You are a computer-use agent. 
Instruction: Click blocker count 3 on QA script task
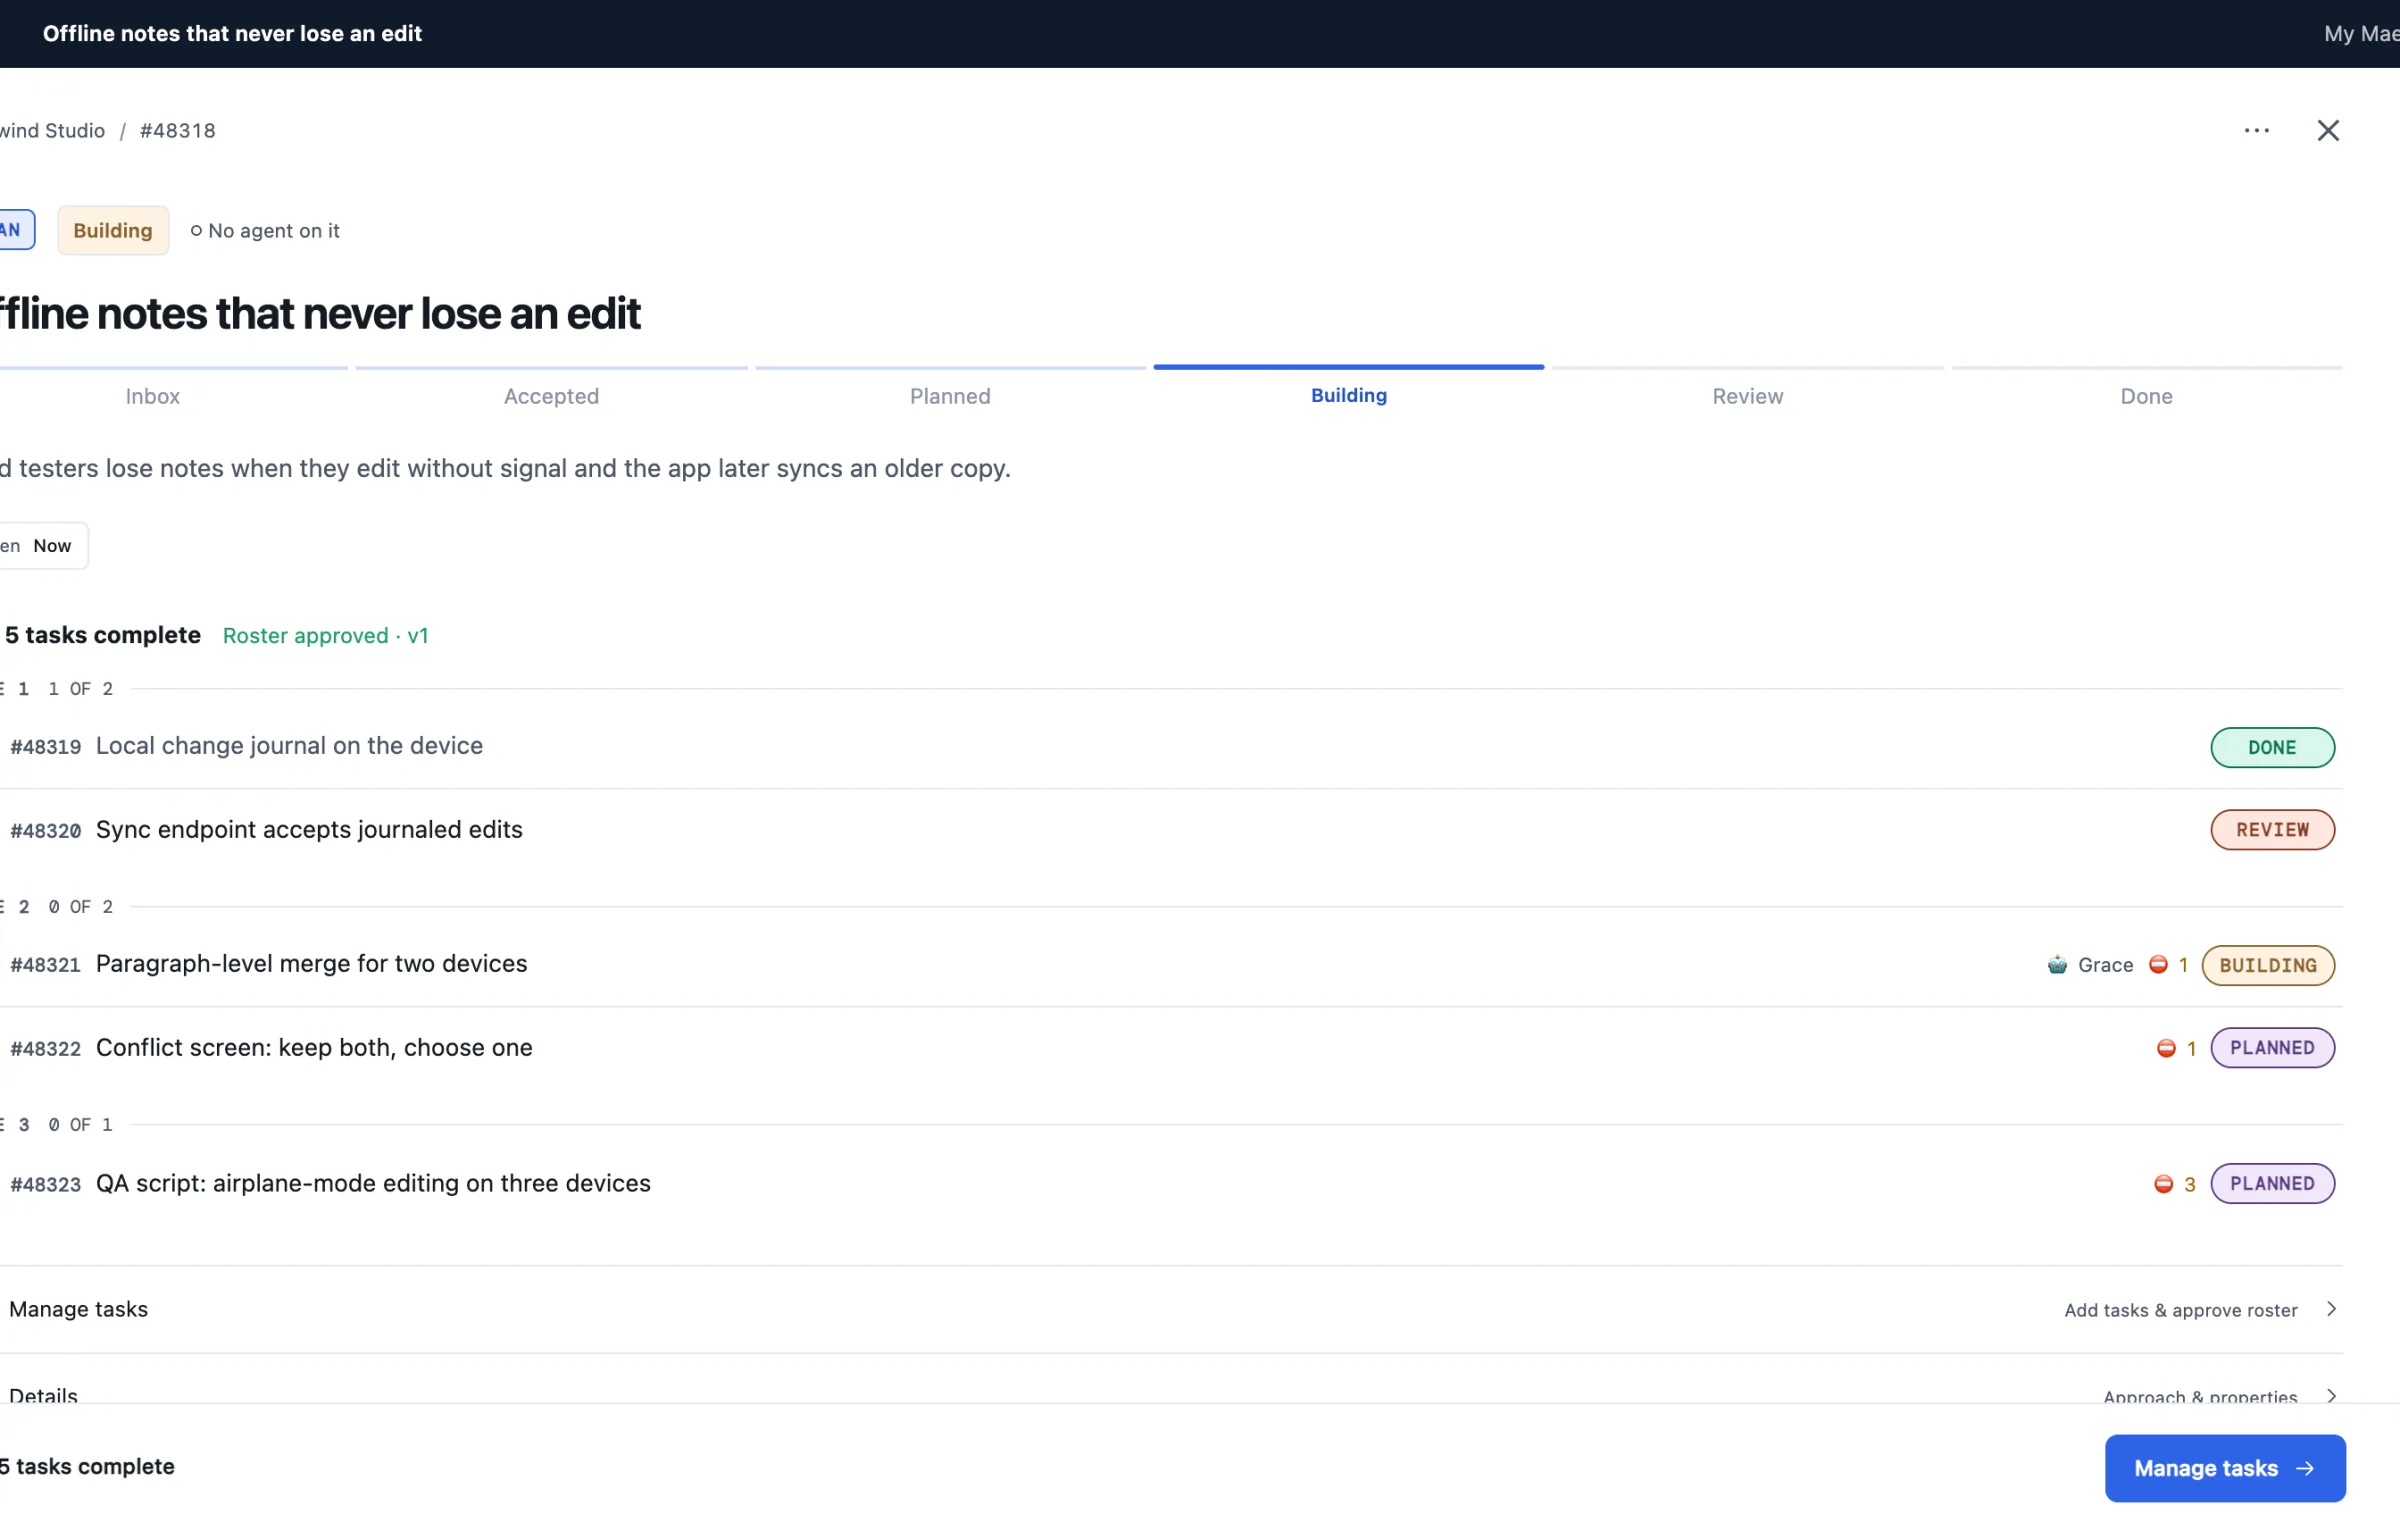click(x=2189, y=1185)
